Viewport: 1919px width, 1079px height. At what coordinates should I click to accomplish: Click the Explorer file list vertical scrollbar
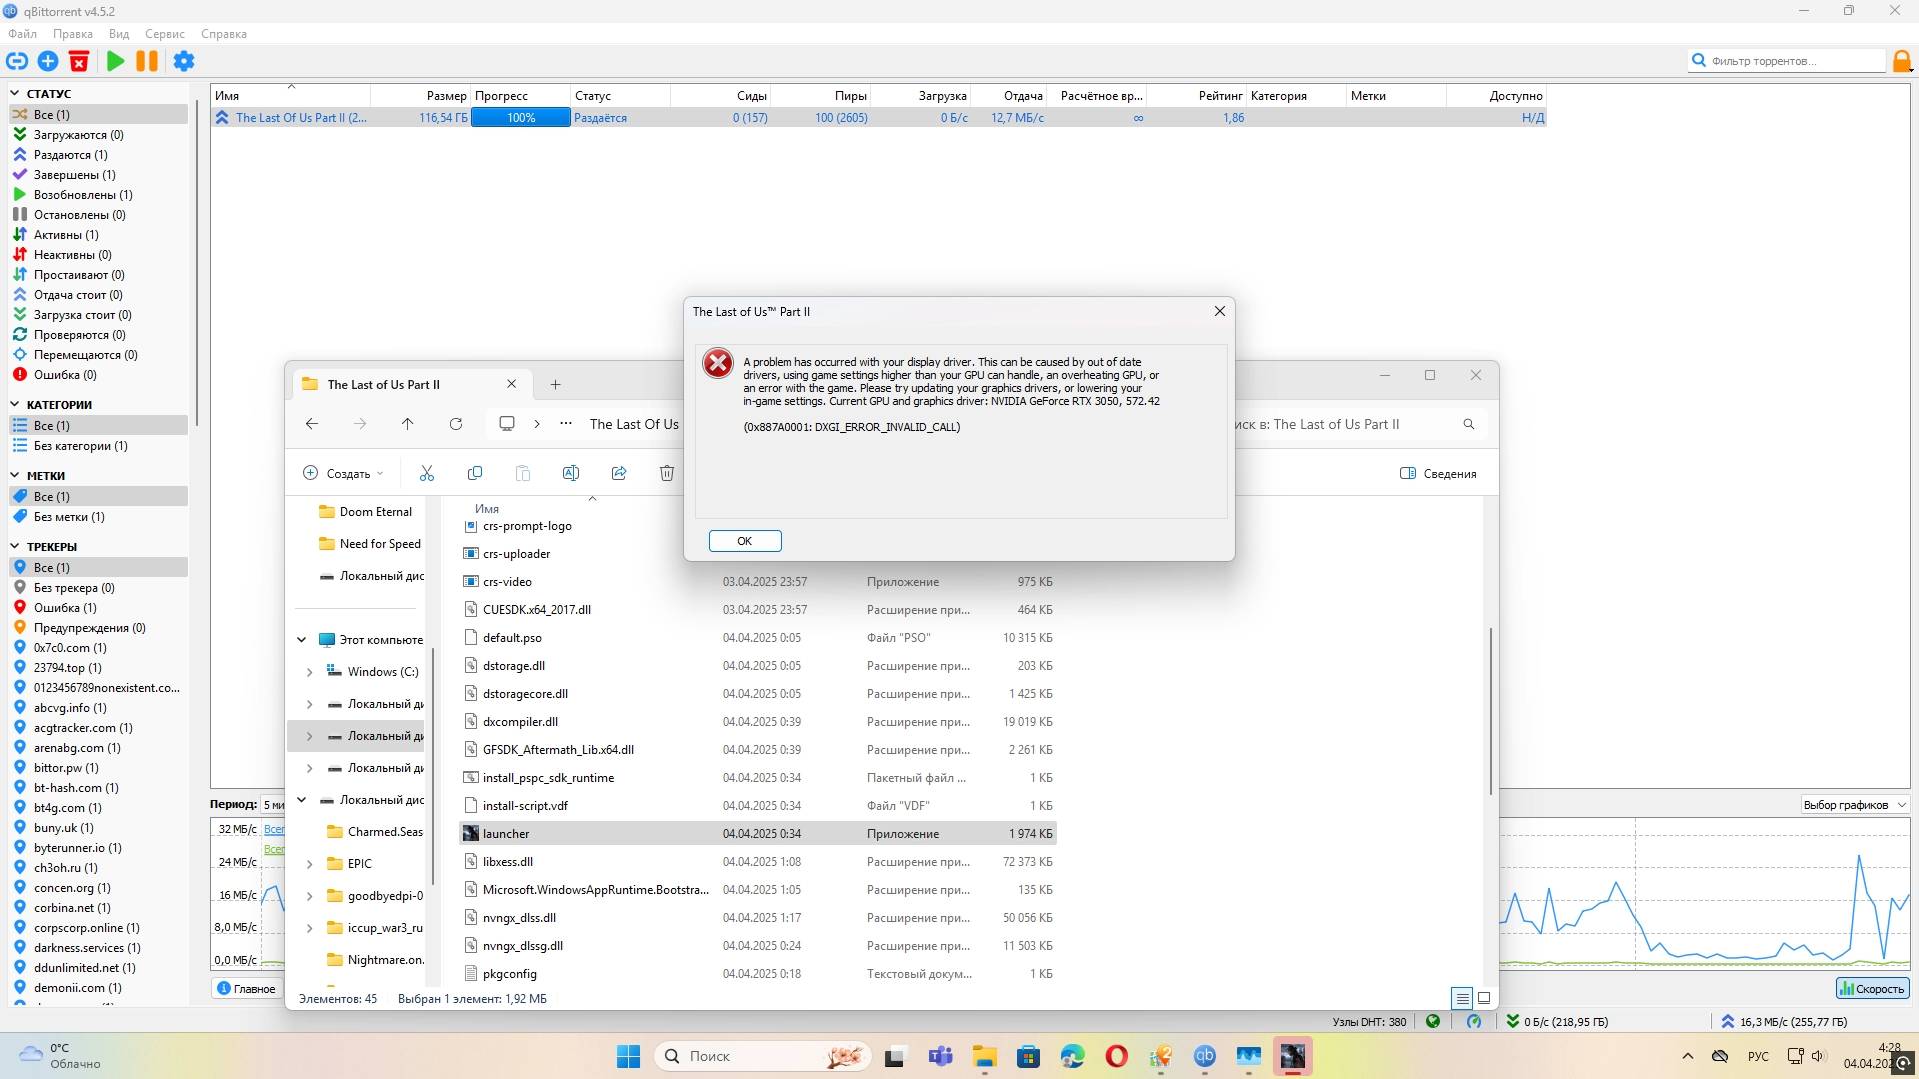(1490, 711)
